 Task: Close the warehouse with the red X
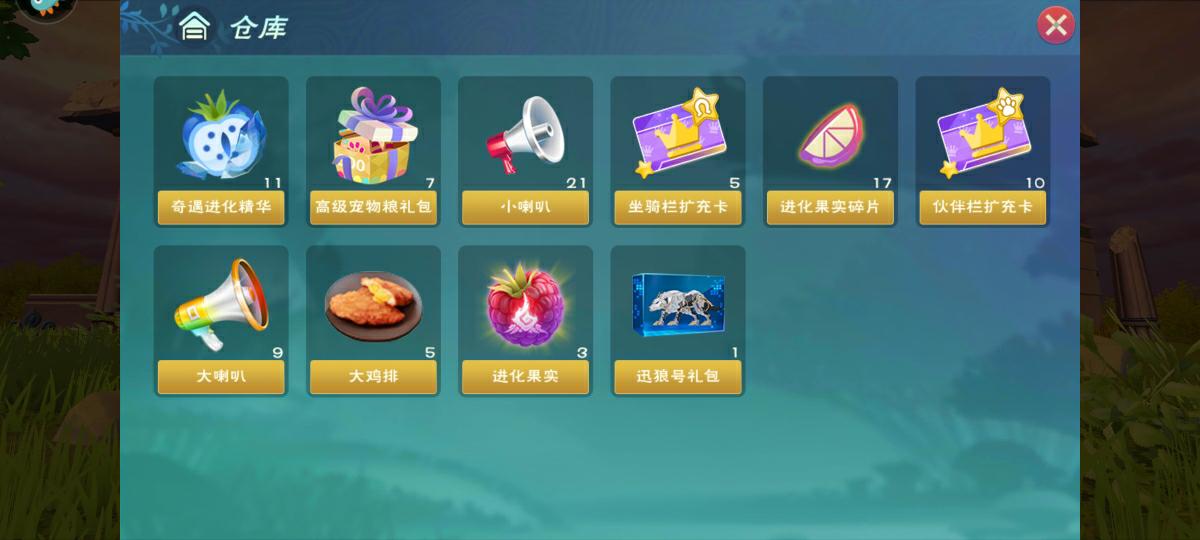(1056, 25)
